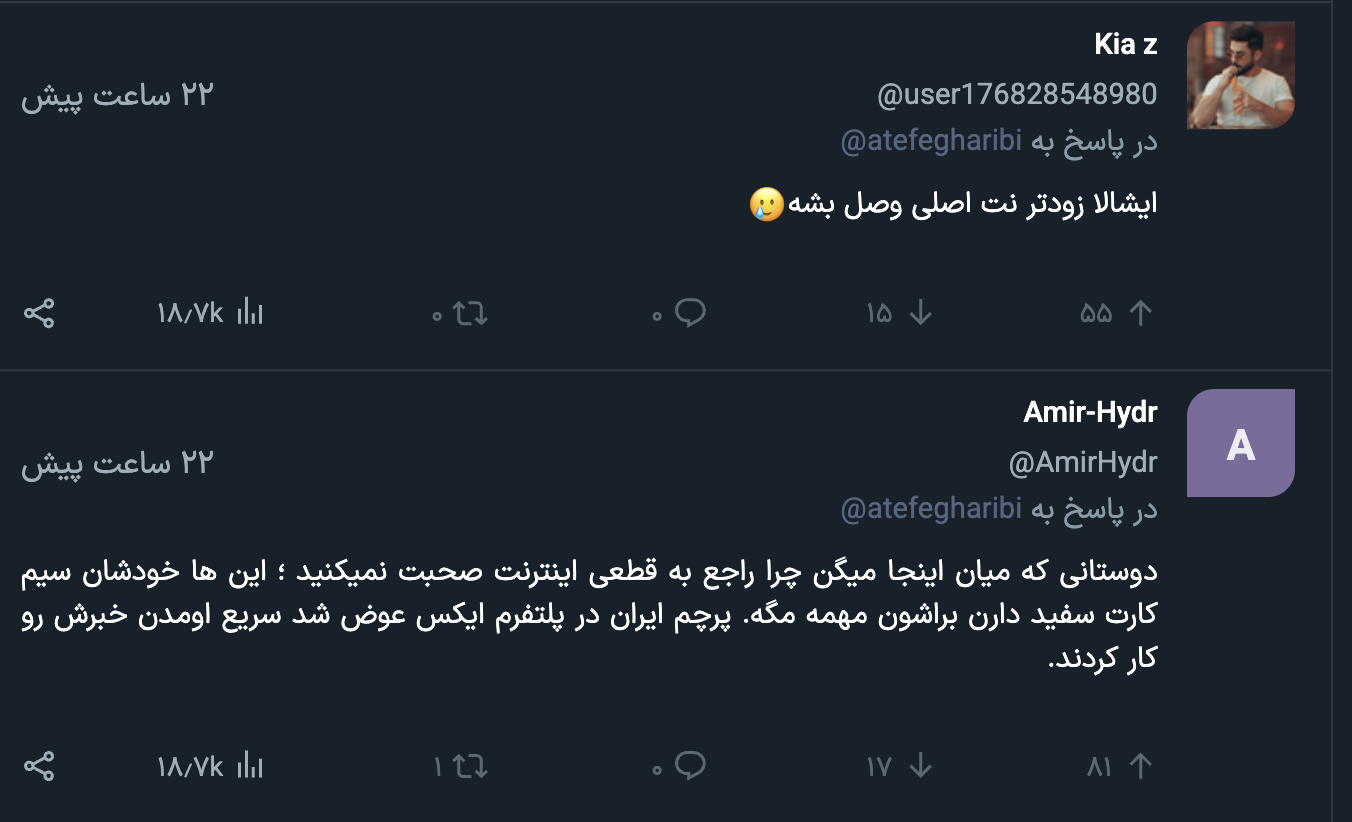Image resolution: width=1352 pixels, height=822 pixels.
Task: Open the @AmirHydr handle
Action: 1083,463
